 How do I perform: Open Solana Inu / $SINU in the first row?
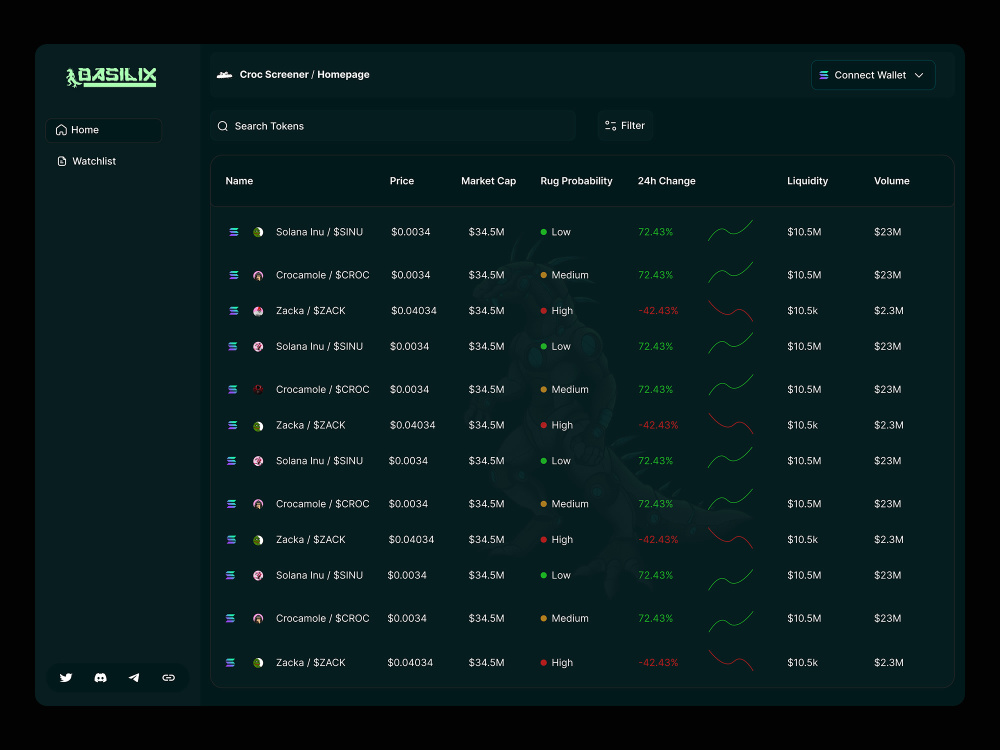[319, 232]
